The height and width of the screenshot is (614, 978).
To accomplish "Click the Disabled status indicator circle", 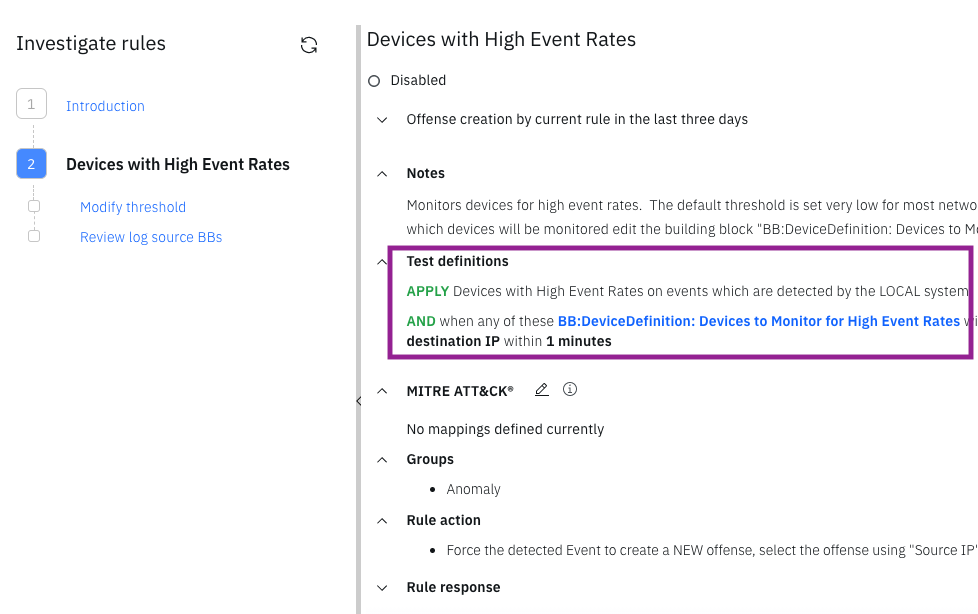I will (x=374, y=81).
